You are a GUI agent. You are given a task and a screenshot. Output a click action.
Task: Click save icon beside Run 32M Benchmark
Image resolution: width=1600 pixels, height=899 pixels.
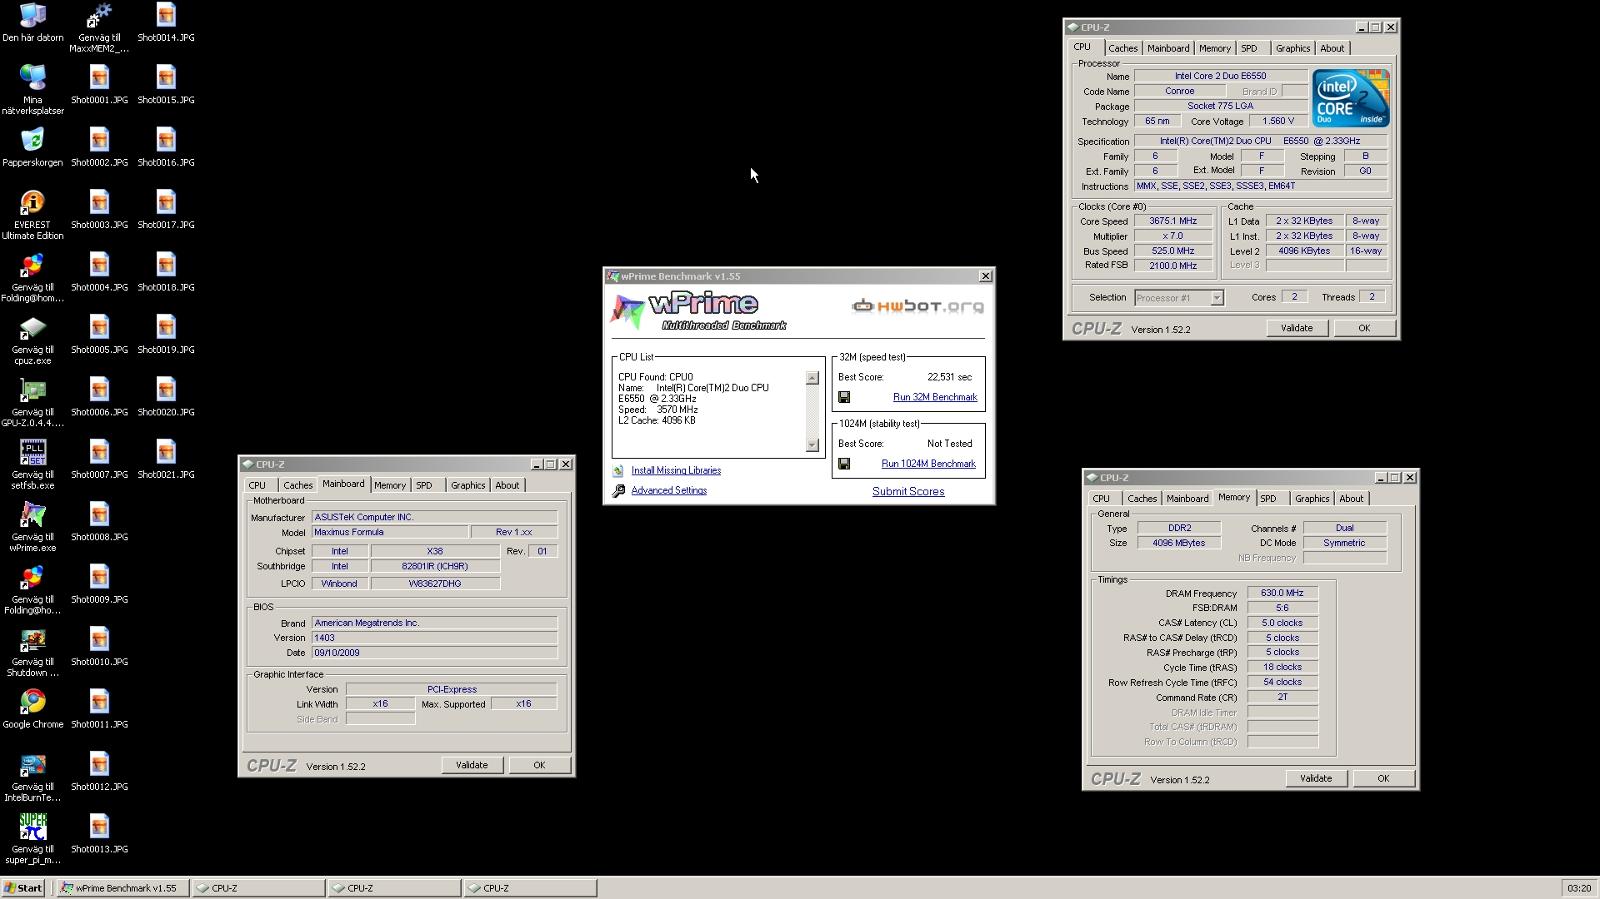[x=844, y=397]
